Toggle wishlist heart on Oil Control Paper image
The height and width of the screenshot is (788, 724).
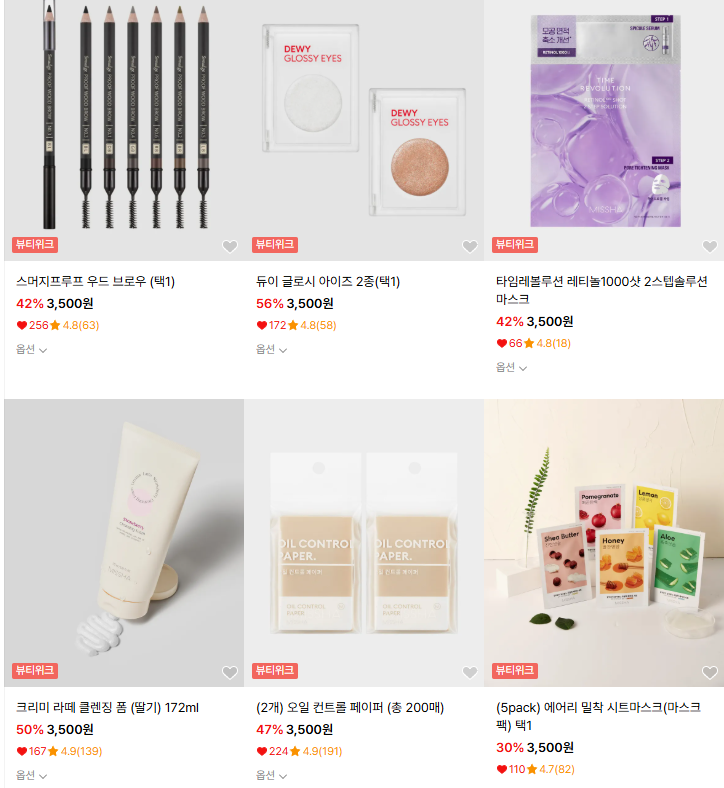[470, 672]
